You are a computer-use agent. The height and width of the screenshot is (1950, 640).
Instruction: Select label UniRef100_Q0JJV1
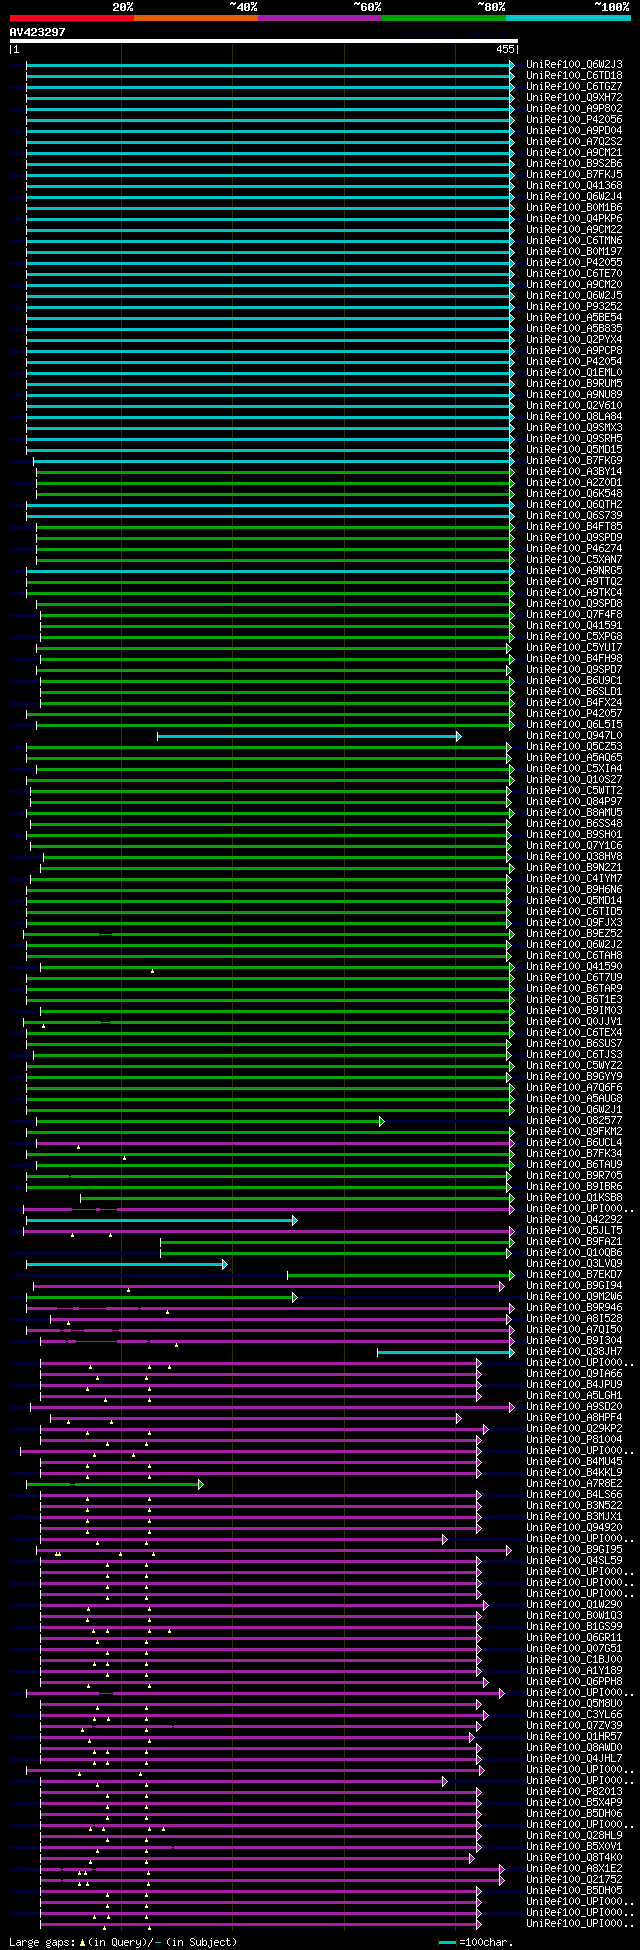point(574,1022)
